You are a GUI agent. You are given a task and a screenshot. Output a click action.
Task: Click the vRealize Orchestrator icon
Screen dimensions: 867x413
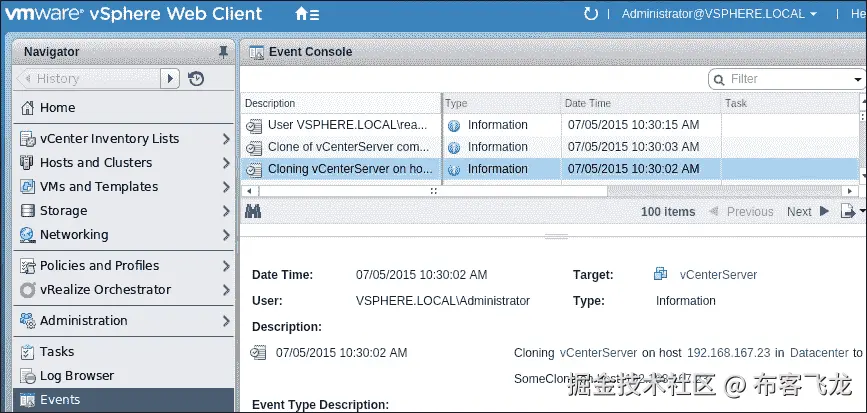pyautogui.click(x=27, y=290)
